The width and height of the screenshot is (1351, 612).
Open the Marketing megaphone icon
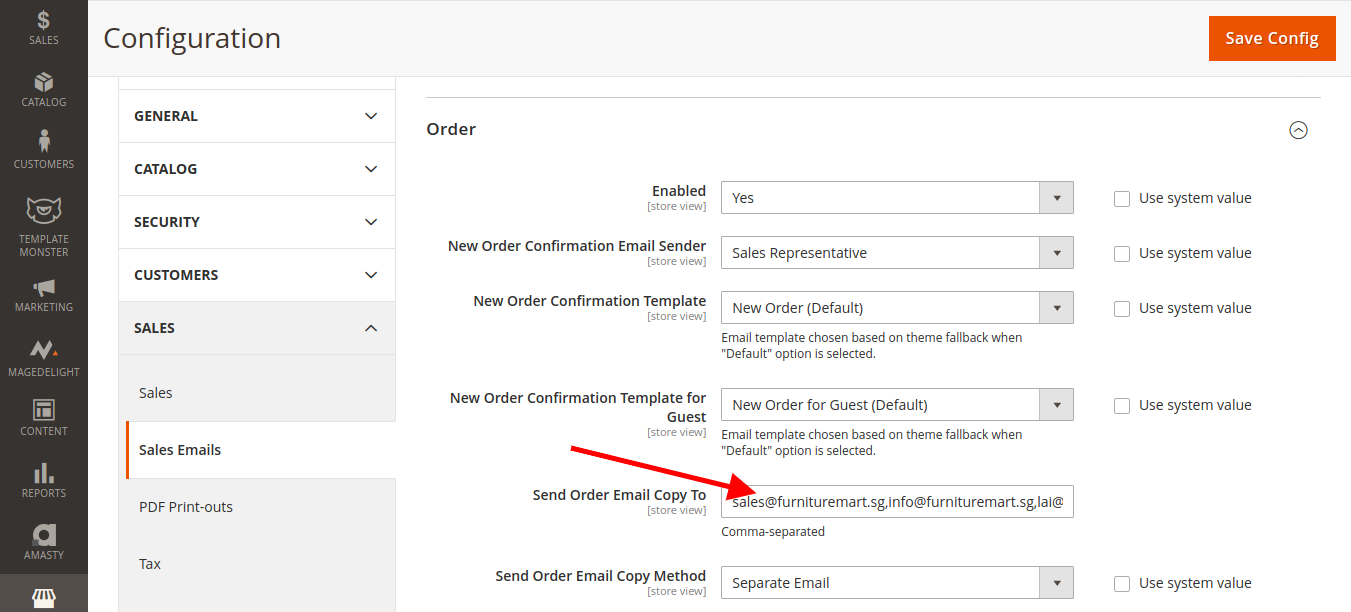tap(43, 294)
